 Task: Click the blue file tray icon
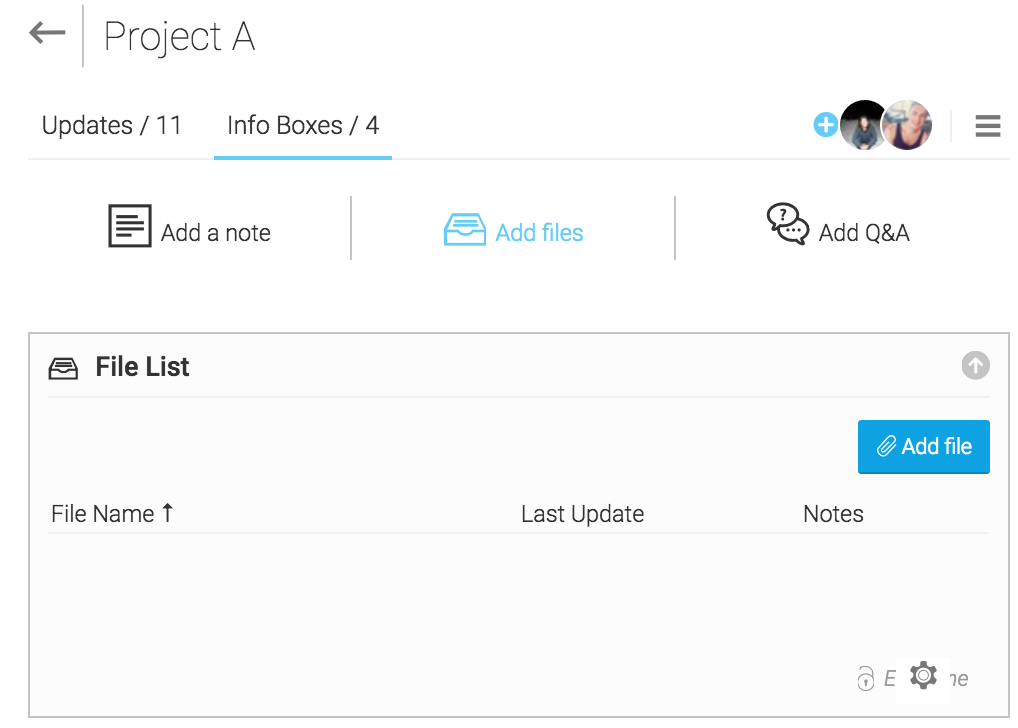point(465,230)
